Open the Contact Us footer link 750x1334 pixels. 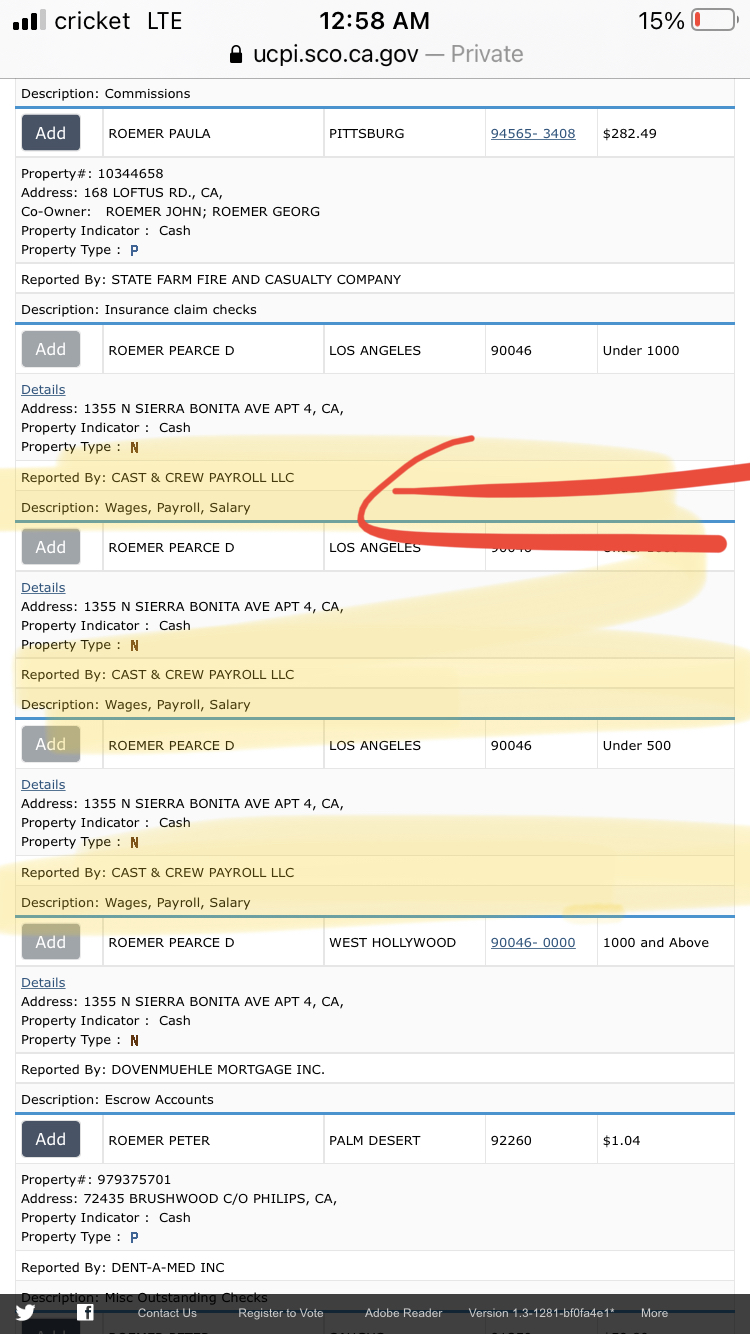167,1313
